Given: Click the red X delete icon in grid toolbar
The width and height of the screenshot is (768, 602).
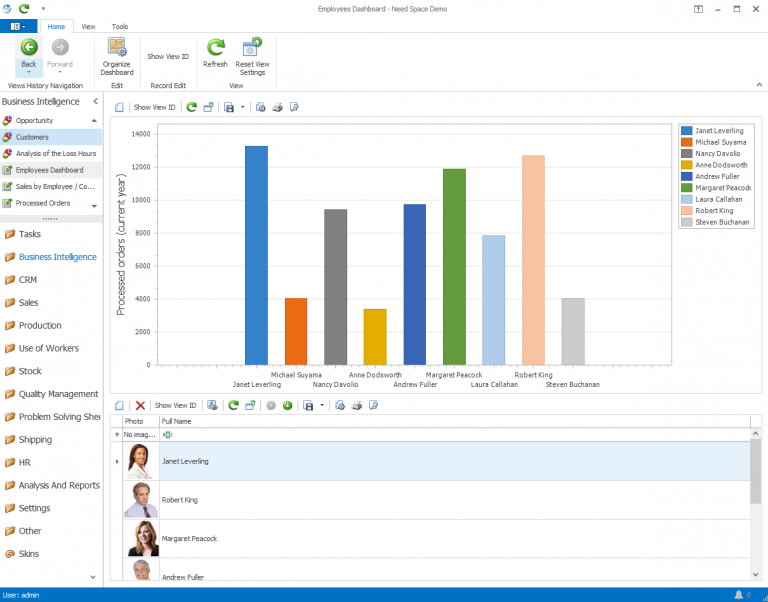Looking at the screenshot, I should 140,405.
